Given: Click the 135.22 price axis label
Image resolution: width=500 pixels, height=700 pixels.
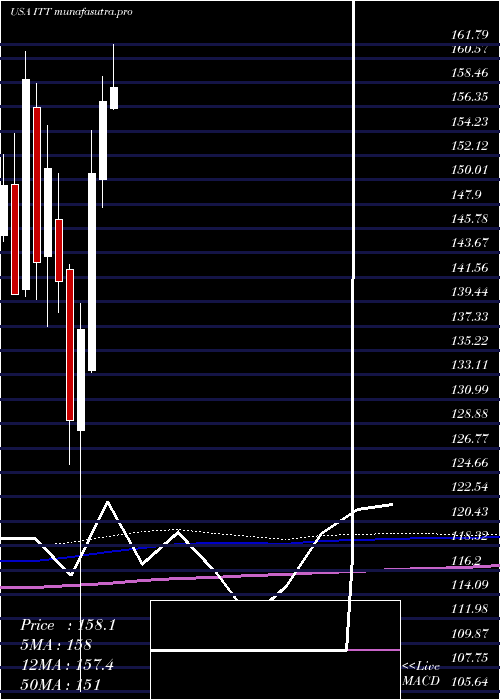Looking at the screenshot, I should tap(468, 341).
